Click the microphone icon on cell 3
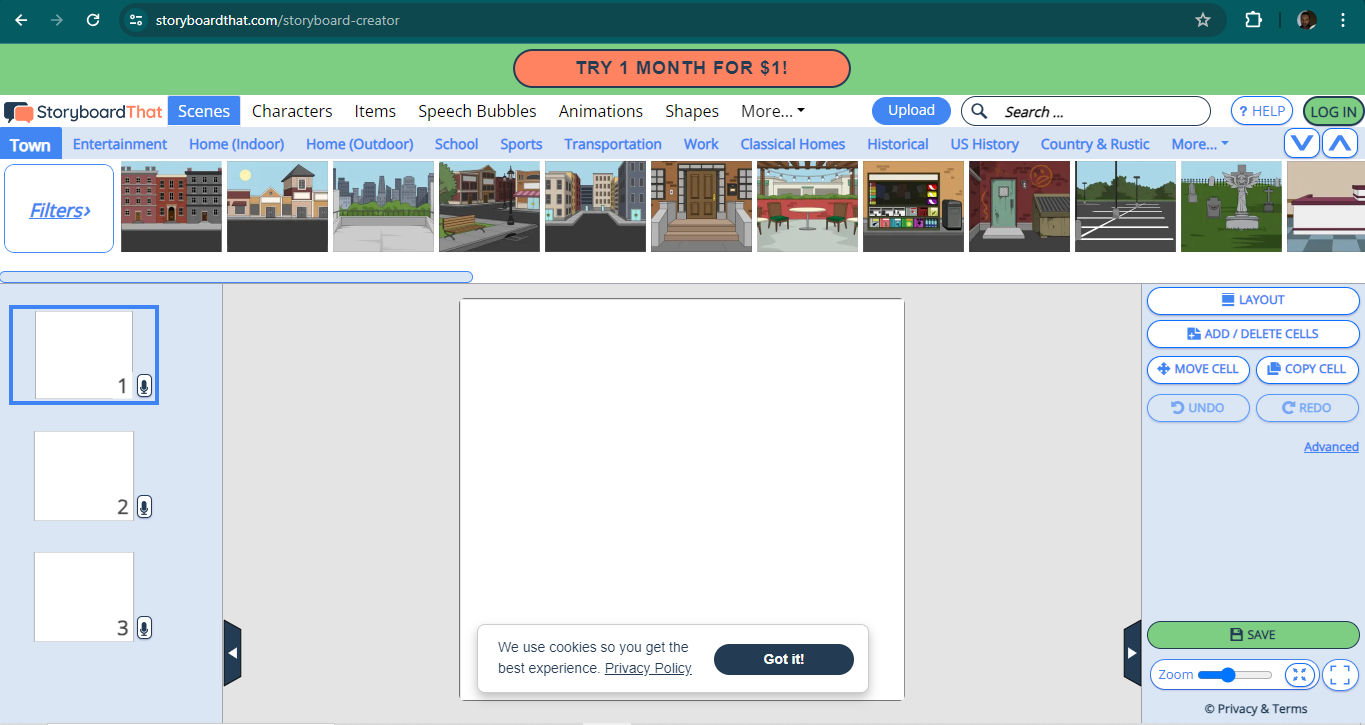This screenshot has width=1365, height=725. 144,628
